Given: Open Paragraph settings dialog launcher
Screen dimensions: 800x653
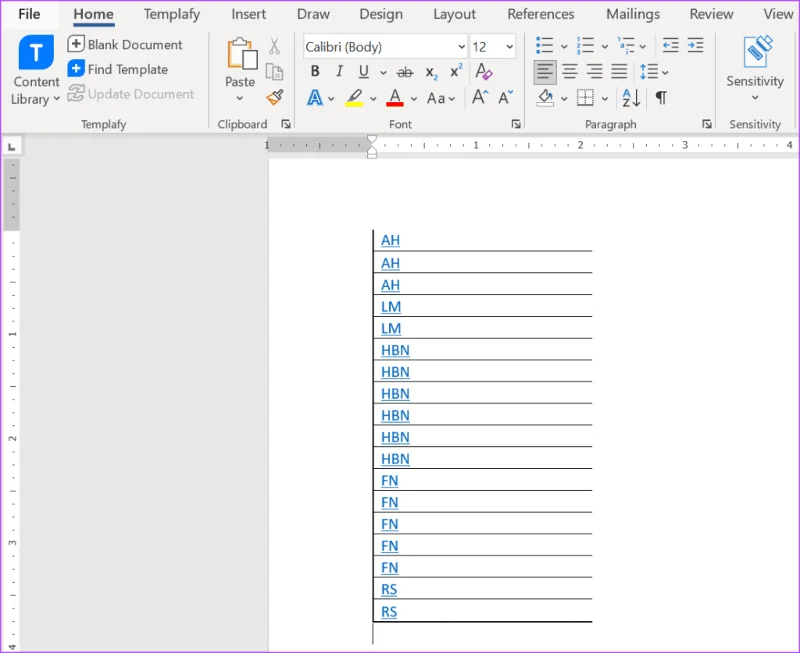Looking at the screenshot, I should (x=707, y=124).
